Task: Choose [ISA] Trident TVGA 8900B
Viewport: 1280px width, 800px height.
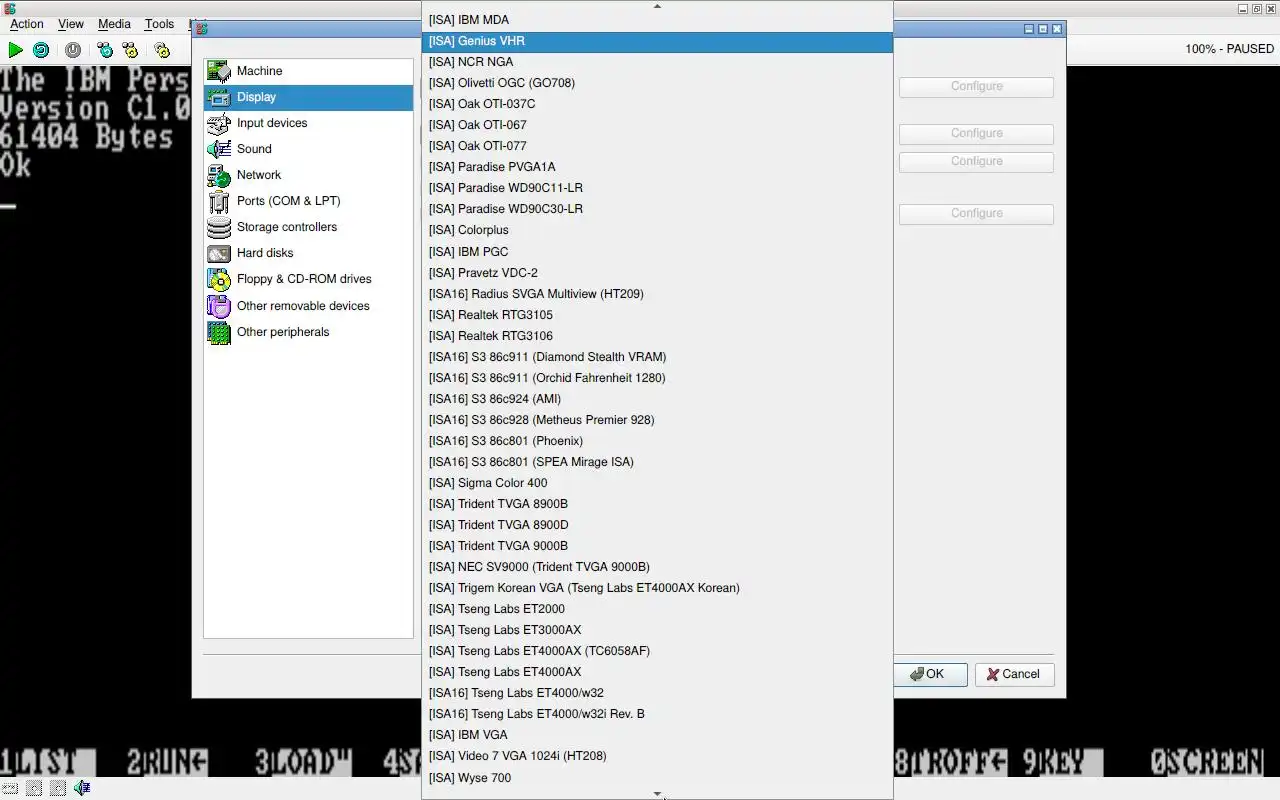Action: pos(657,504)
